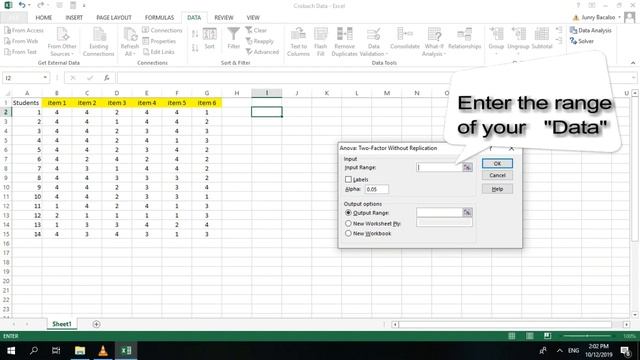Viewport: 640px width, 360px height.
Task: Expand Refresh All dropdown
Action: pos(129,53)
